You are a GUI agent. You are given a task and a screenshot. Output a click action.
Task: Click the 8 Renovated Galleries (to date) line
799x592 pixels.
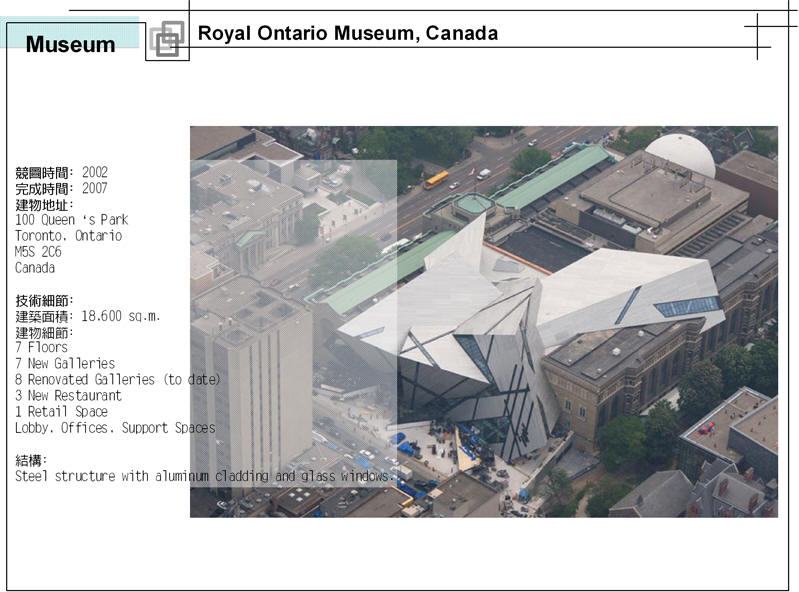pos(118,380)
